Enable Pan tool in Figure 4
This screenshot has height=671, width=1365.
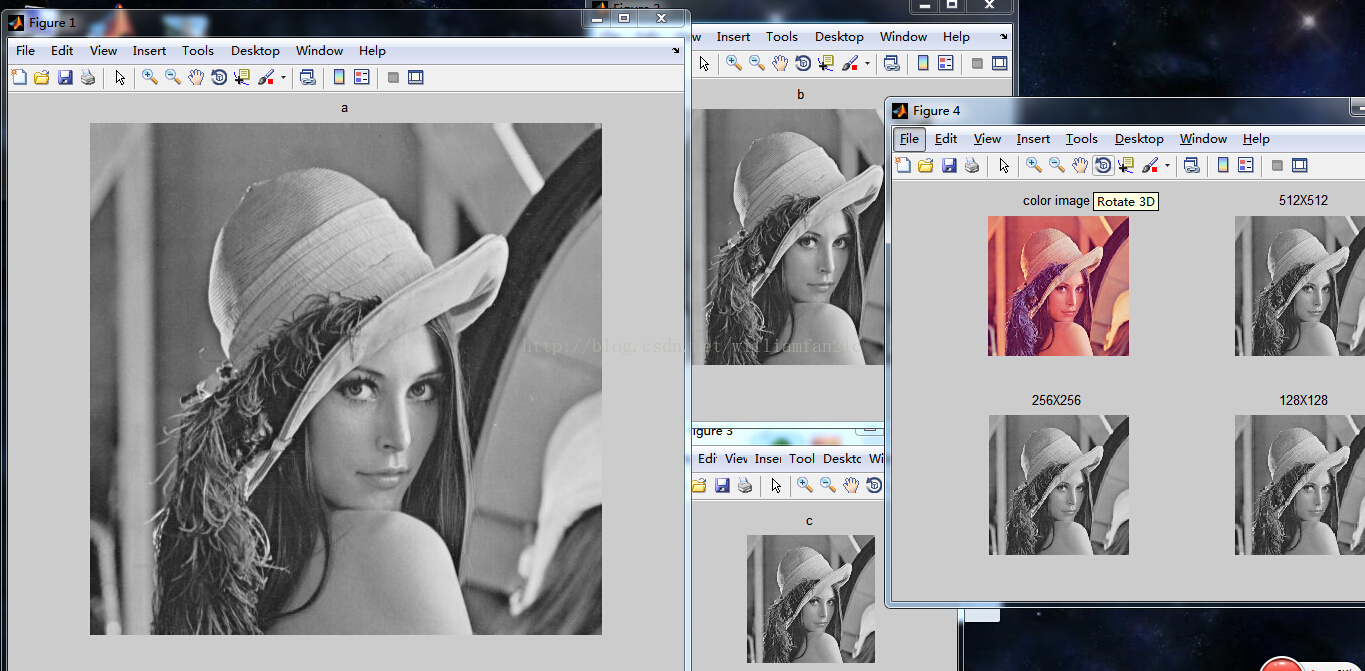pyautogui.click(x=1080, y=165)
